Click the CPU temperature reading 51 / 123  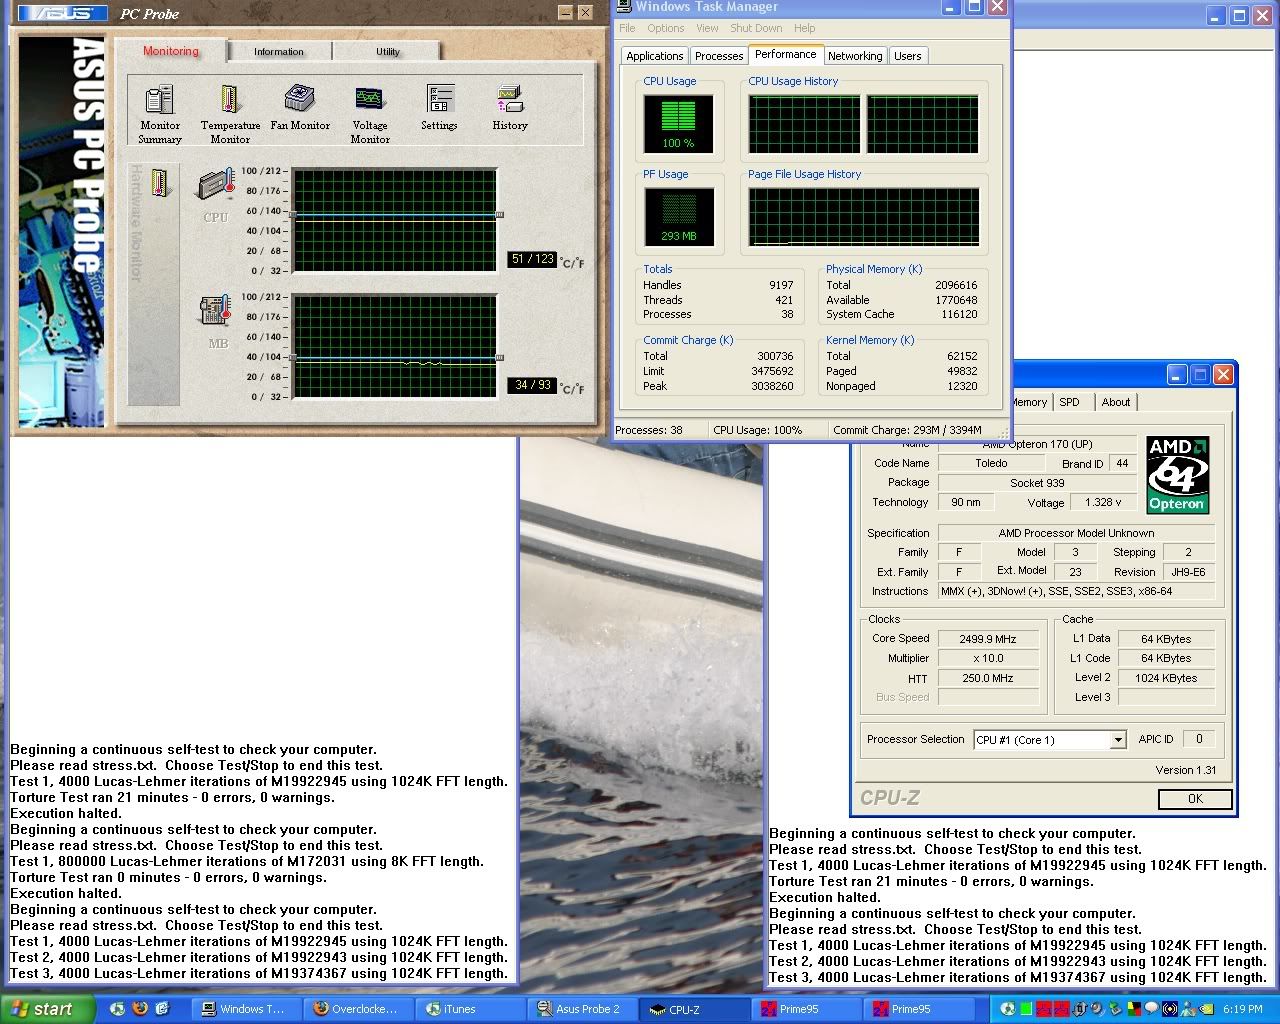click(x=532, y=259)
